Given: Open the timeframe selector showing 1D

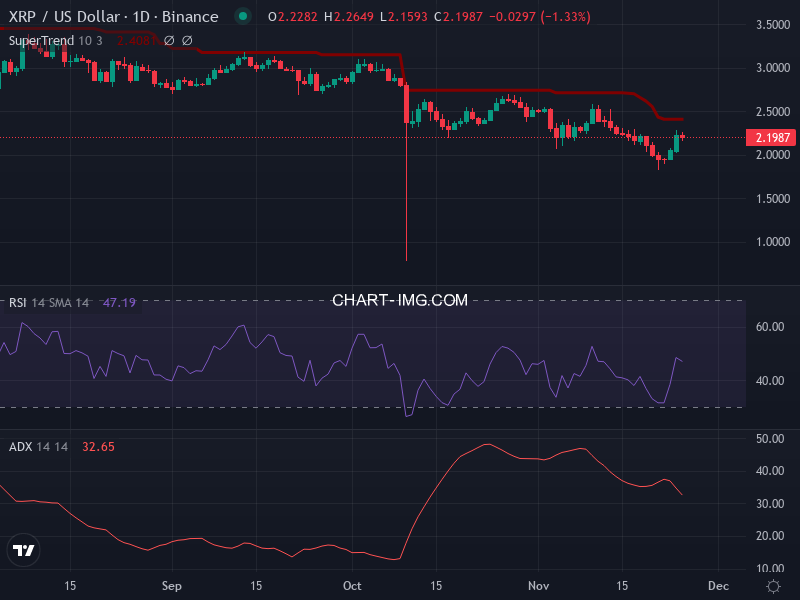Looking at the screenshot, I should point(140,16).
